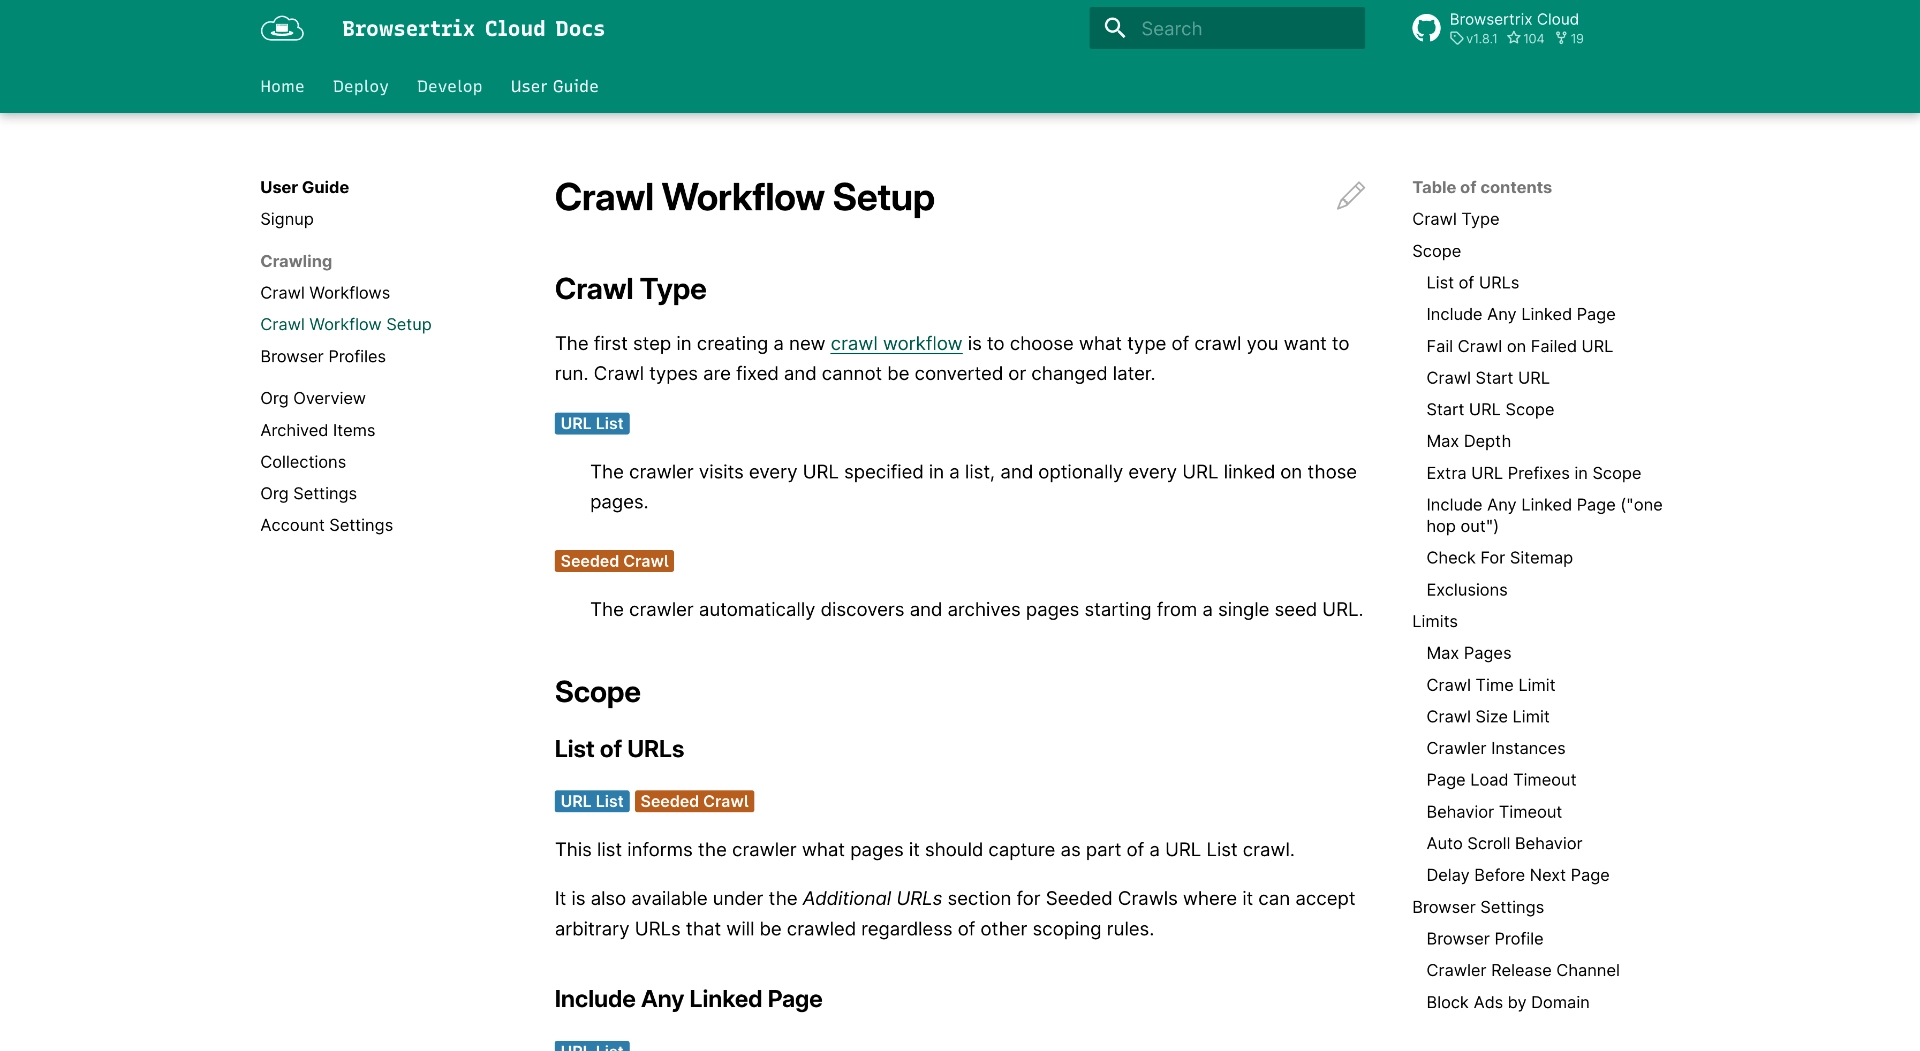Jump to Fail Crawl on Failed URL
Viewport: 1920px width, 1051px height.
click(x=1519, y=346)
